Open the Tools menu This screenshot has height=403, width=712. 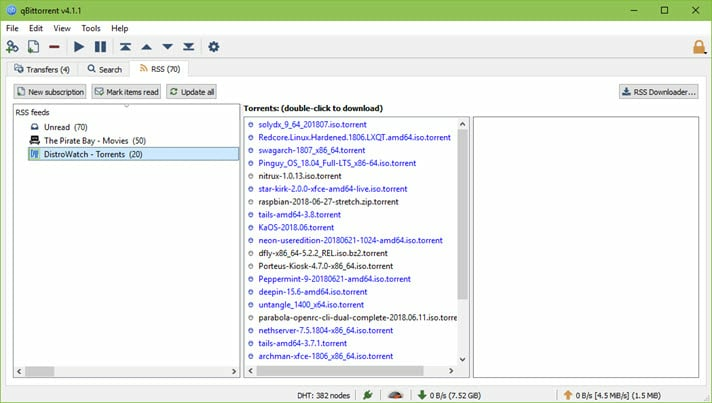[x=91, y=28]
